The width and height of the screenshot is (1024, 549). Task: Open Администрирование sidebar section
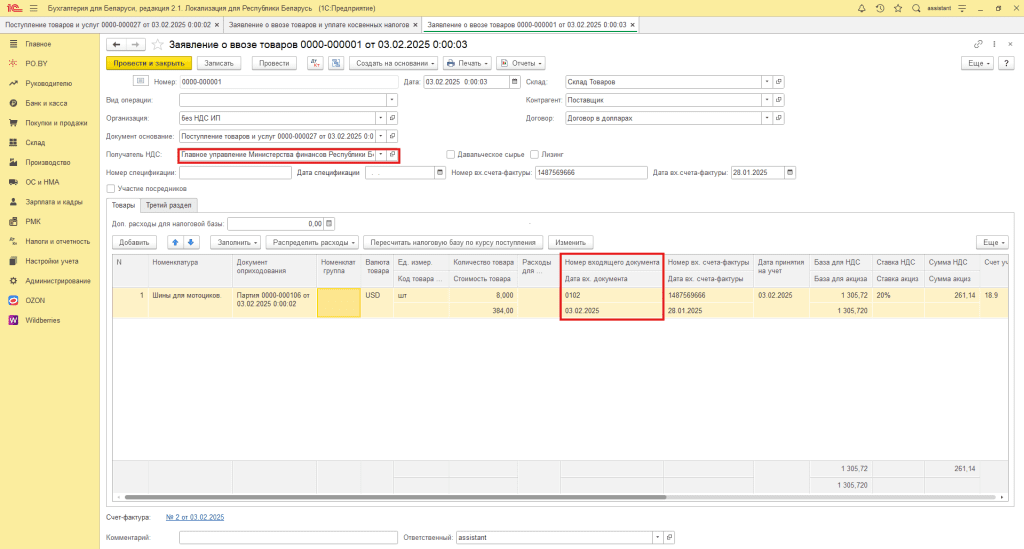pyautogui.click(x=58, y=281)
